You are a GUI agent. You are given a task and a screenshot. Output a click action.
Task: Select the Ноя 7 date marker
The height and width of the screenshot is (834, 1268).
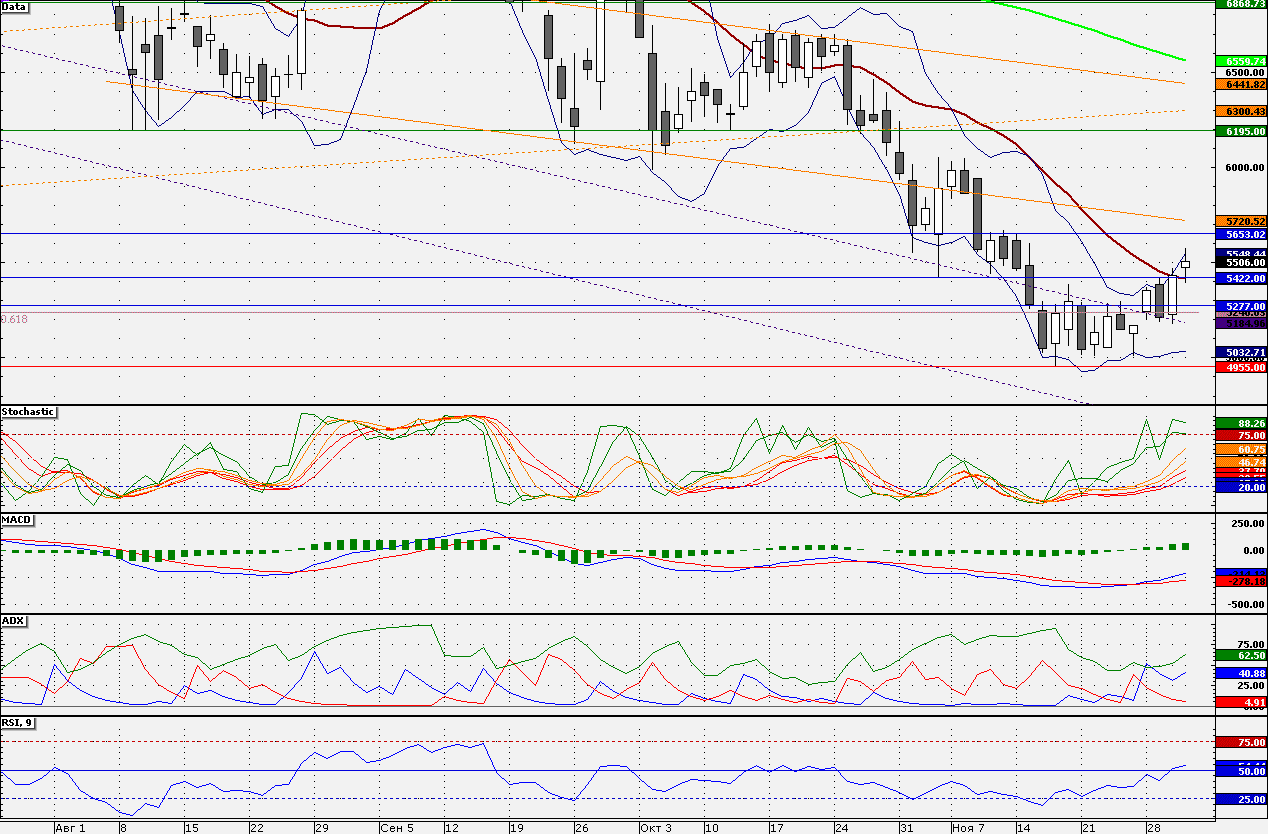[969, 828]
